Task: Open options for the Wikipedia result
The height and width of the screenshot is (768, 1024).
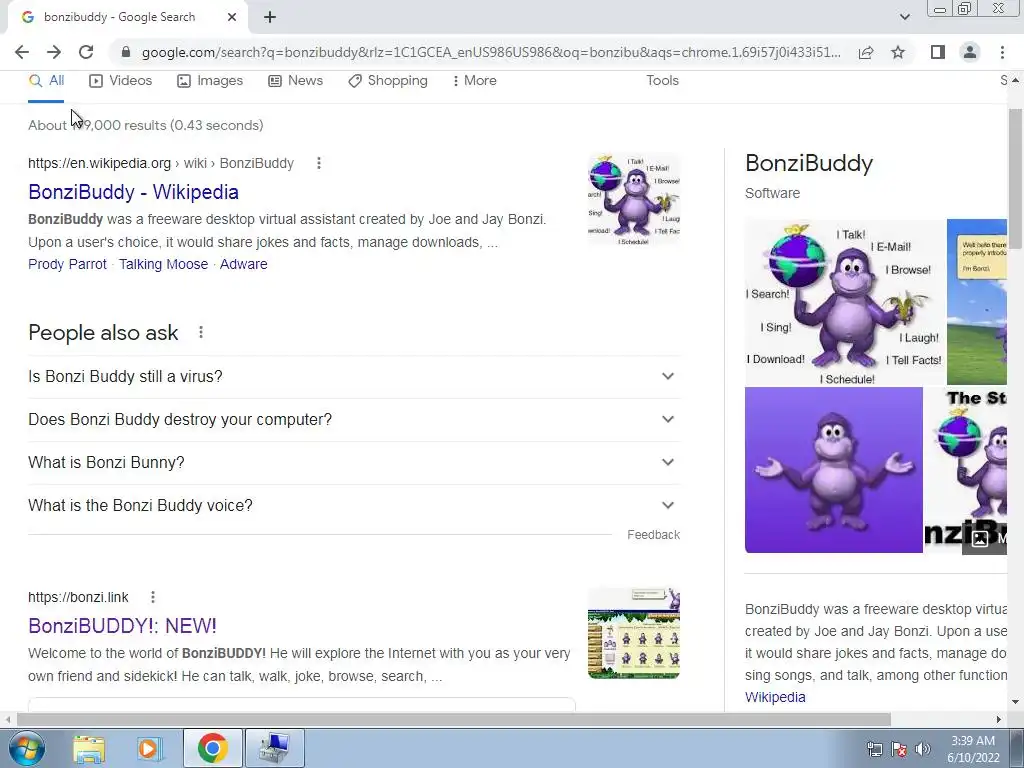Action: click(319, 163)
